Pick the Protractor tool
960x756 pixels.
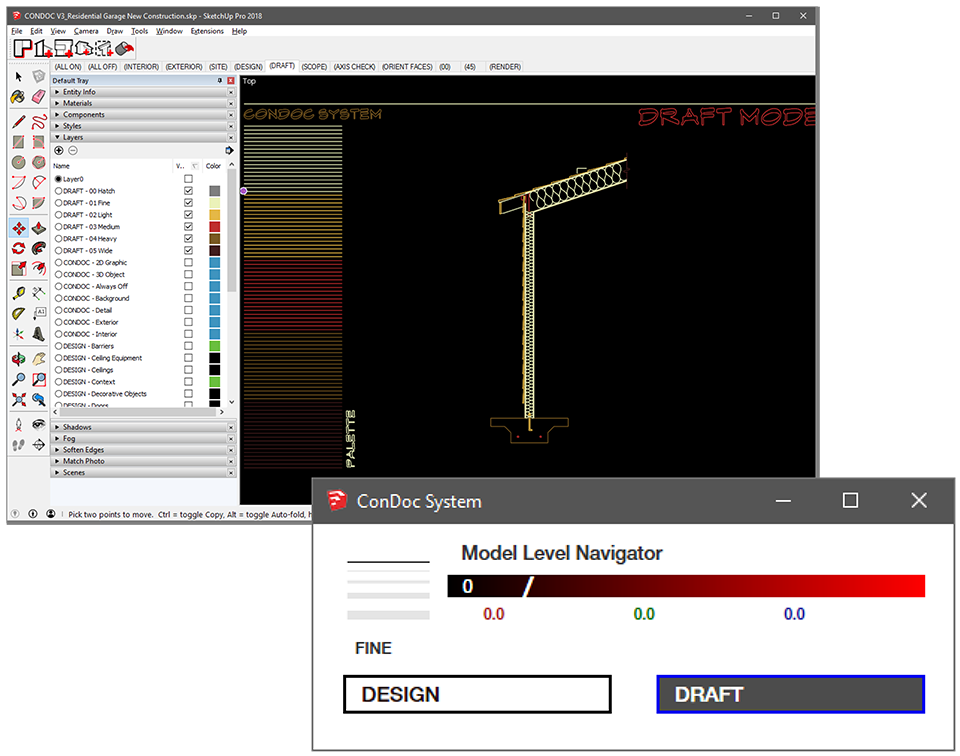pyautogui.click(x=18, y=313)
